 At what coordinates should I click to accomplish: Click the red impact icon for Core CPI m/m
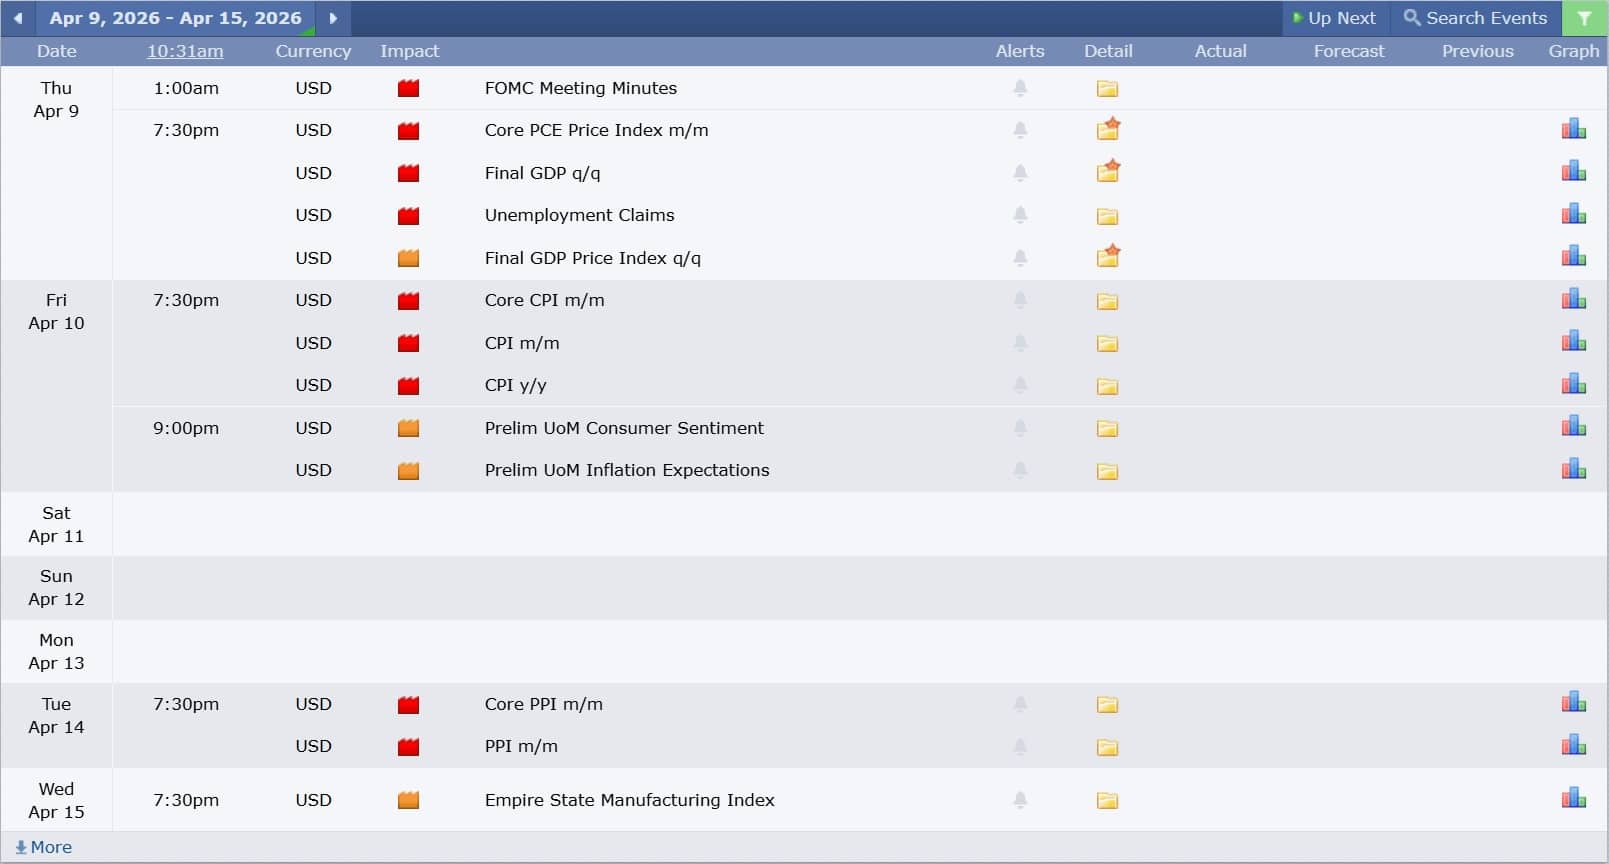(x=408, y=299)
